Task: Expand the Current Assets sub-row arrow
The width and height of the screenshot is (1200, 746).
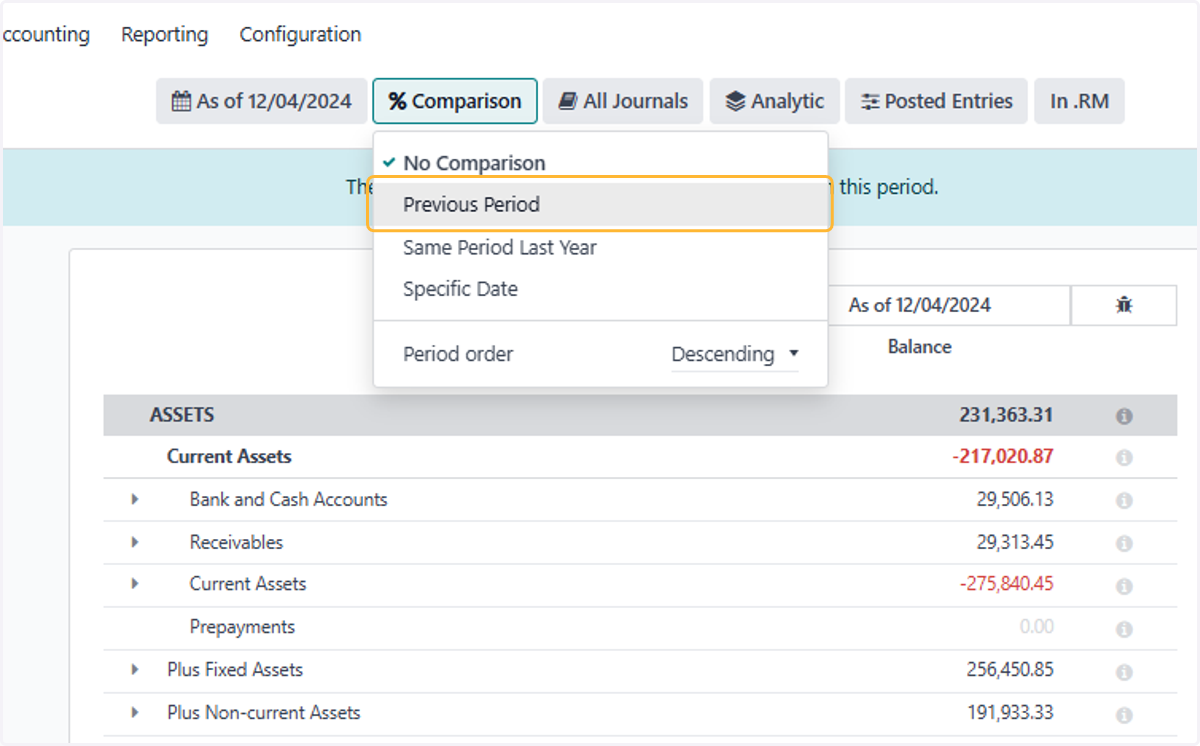Action: pyautogui.click(x=135, y=583)
